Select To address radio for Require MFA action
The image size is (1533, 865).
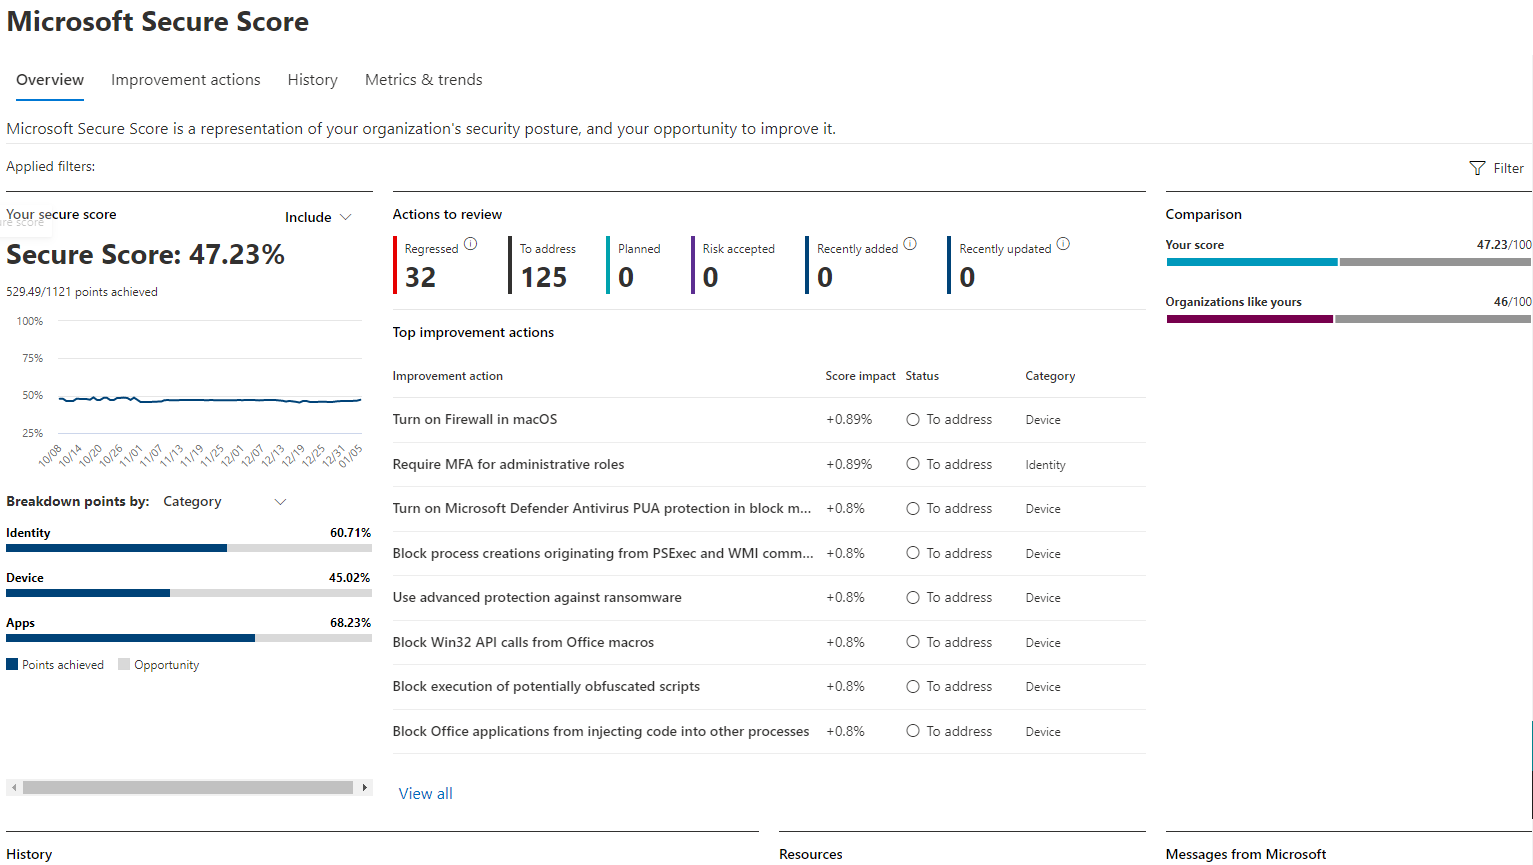point(912,464)
